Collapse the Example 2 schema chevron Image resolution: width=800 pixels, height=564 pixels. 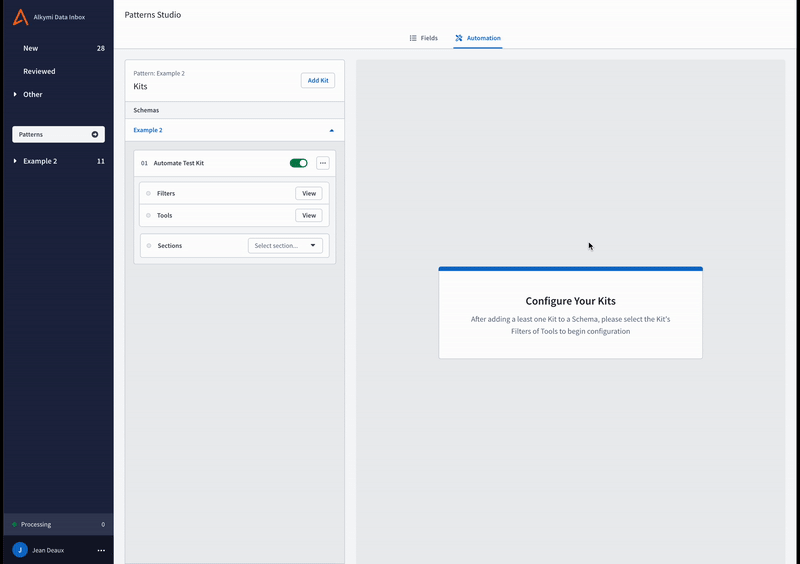coord(332,131)
